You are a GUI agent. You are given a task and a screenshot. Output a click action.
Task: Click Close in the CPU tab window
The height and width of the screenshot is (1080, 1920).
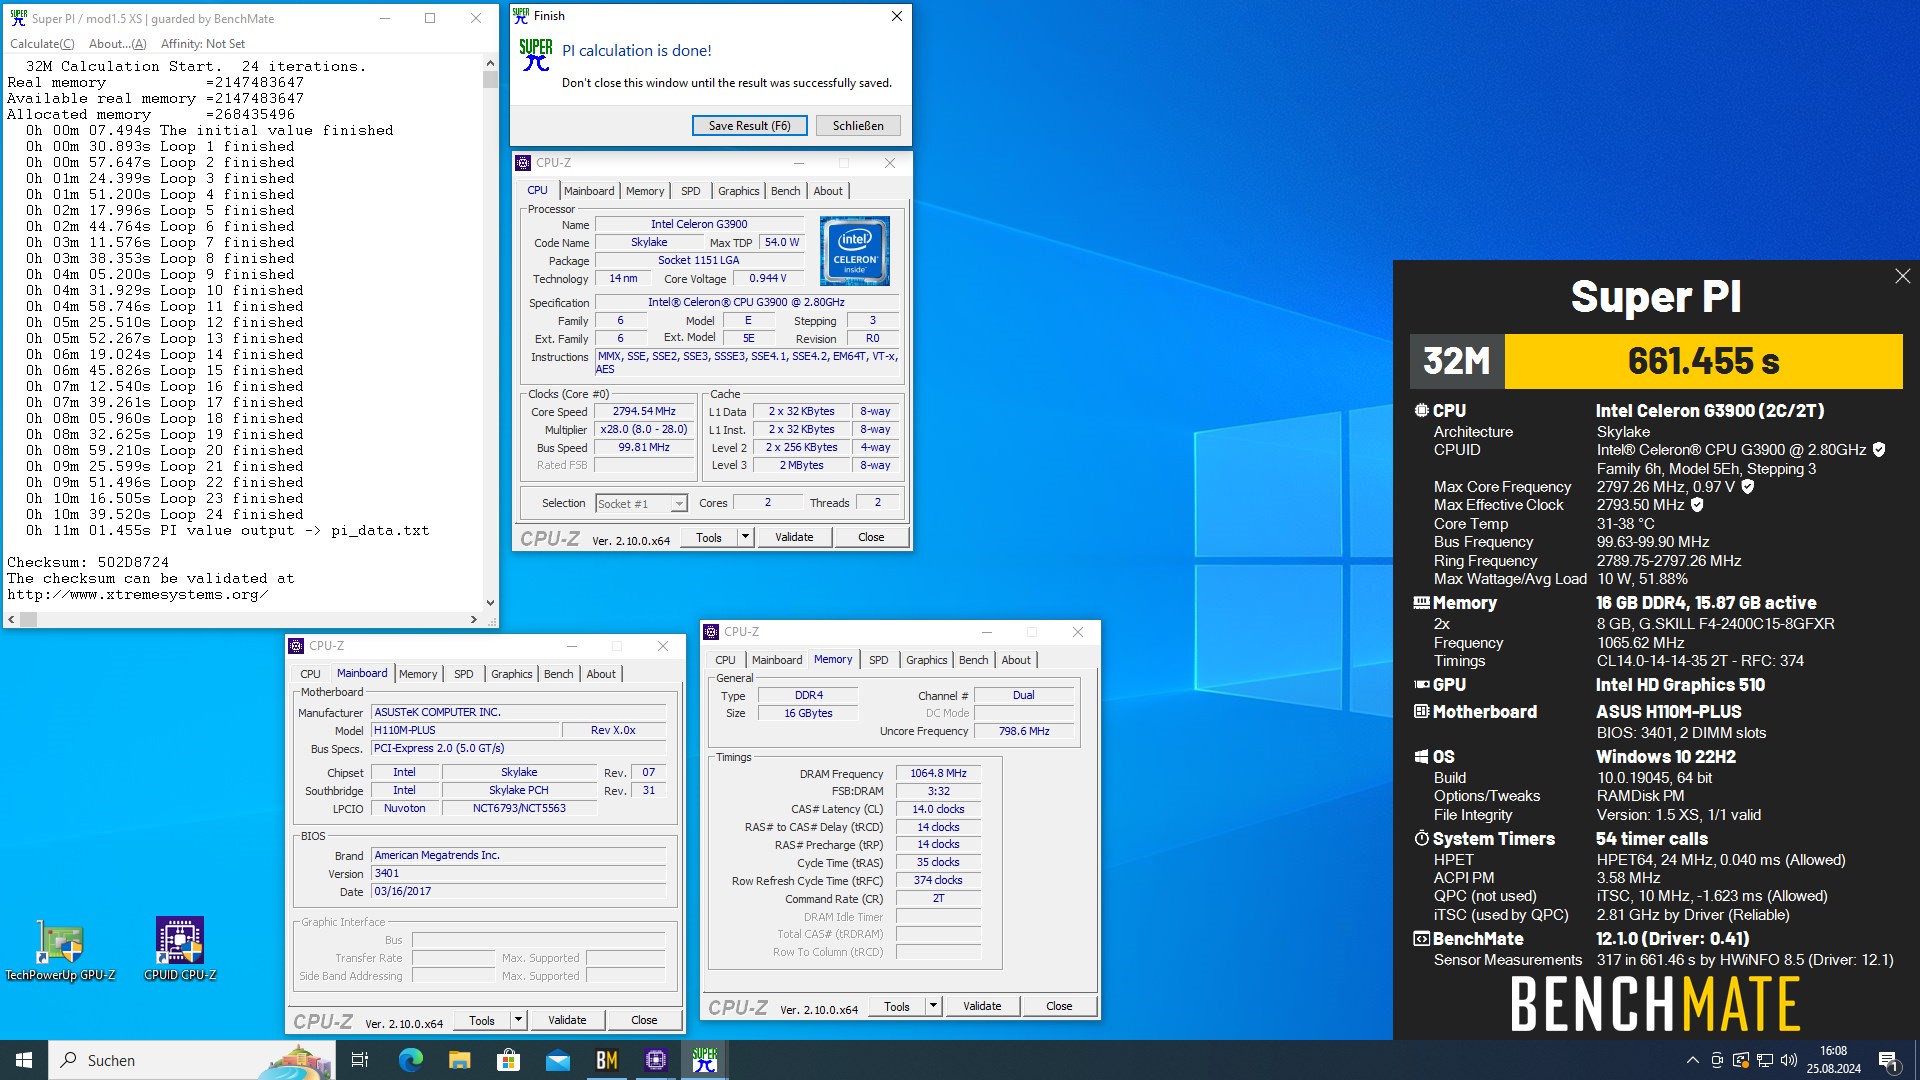click(871, 537)
